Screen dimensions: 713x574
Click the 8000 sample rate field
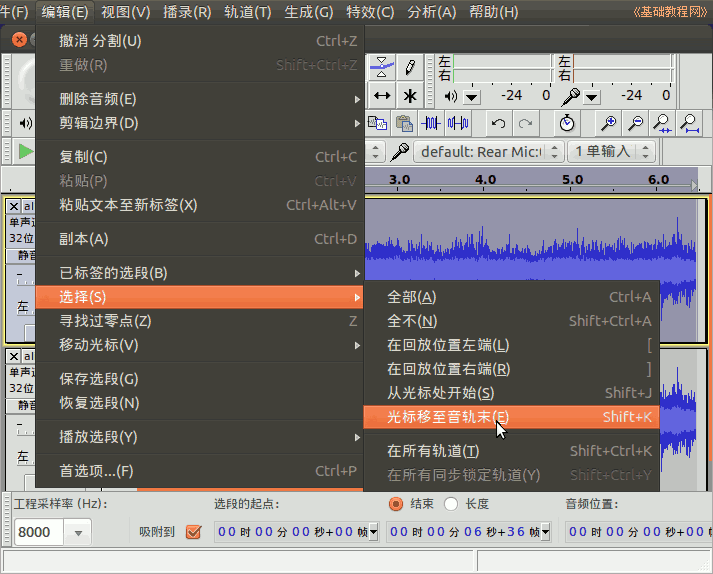pos(39,532)
